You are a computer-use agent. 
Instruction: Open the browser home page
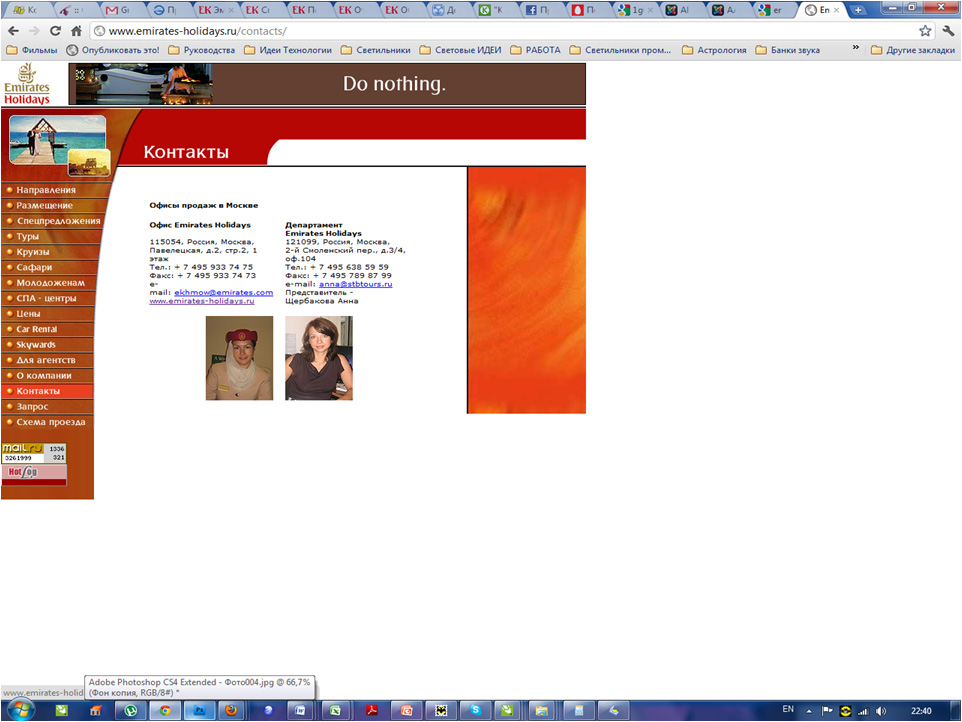coord(76,31)
